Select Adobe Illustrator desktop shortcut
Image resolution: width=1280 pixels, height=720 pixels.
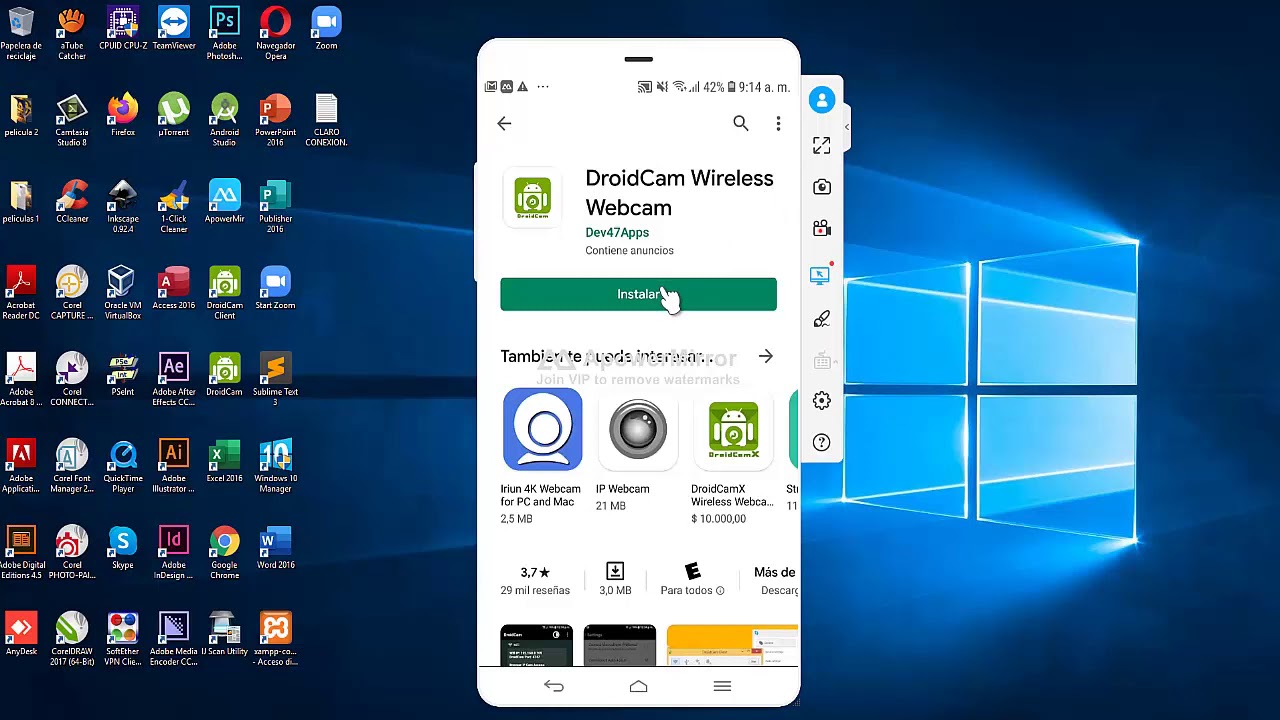(x=174, y=466)
